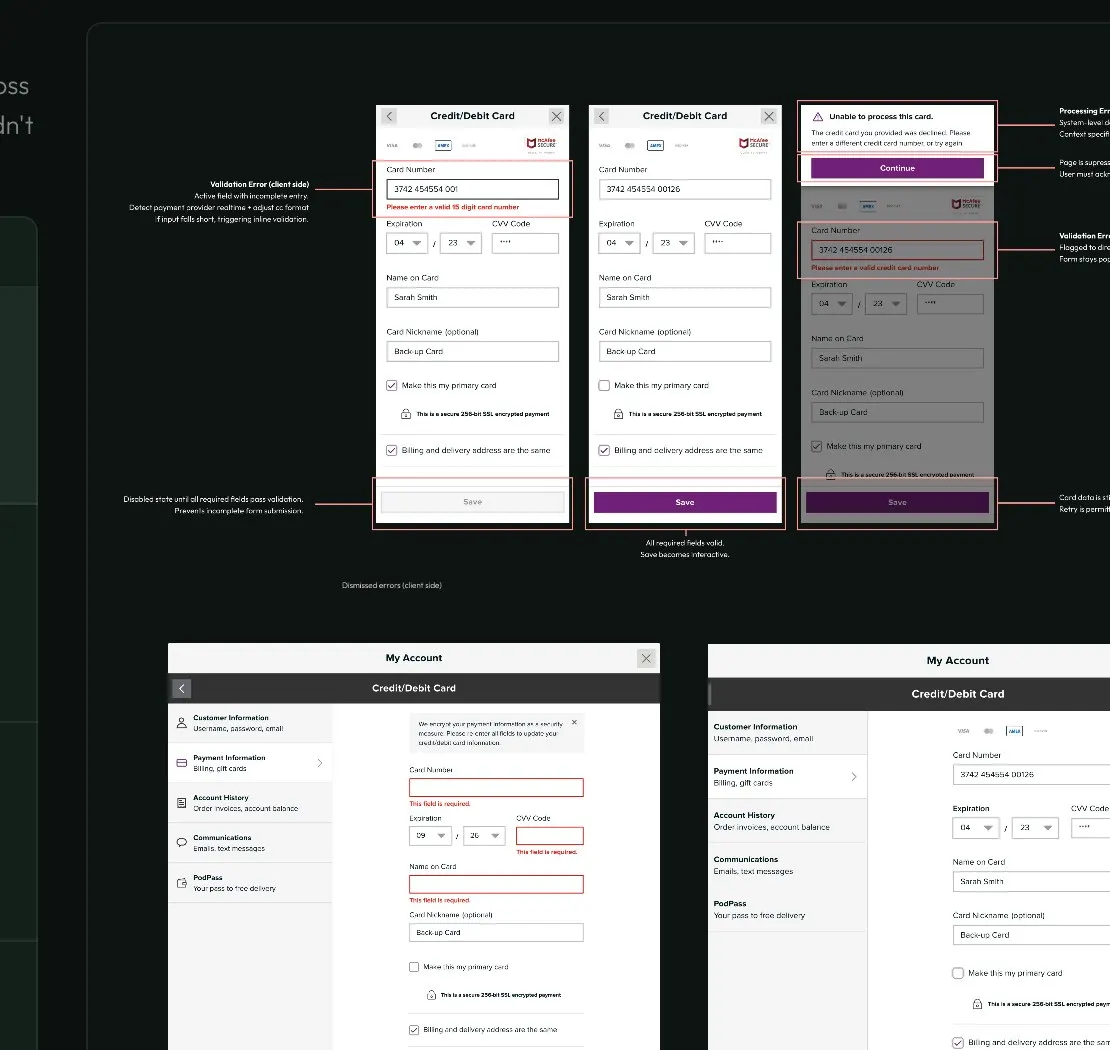Click the purple Continue button
The image size is (1110, 1050).
click(897, 169)
